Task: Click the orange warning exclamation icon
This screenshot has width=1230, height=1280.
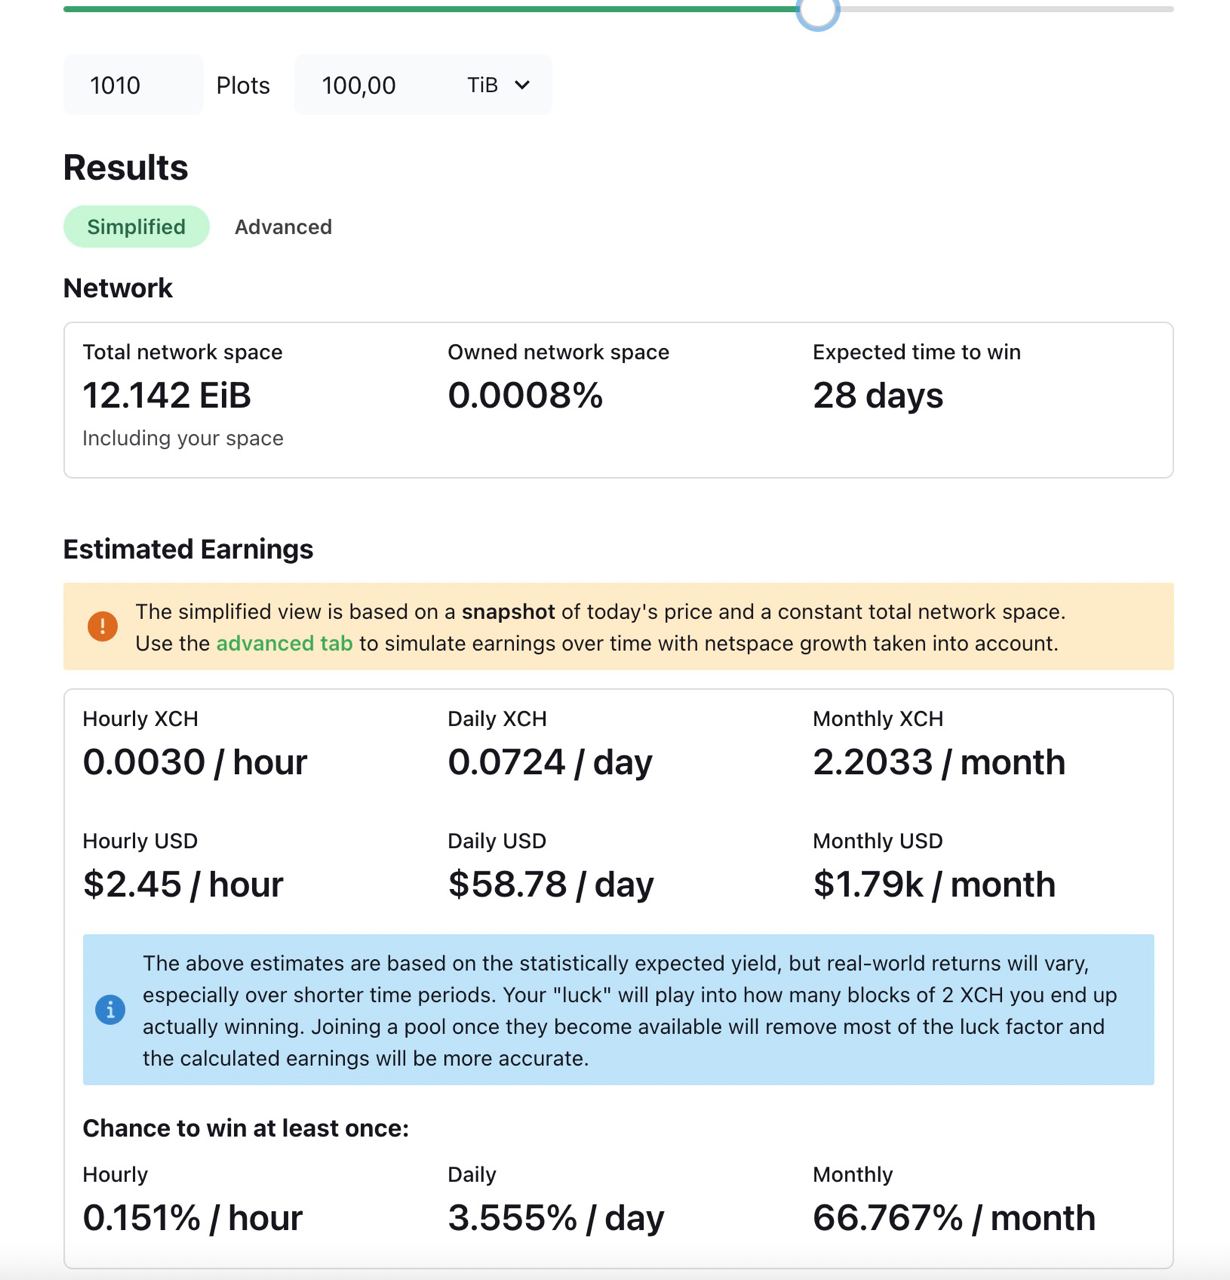Action: click(x=102, y=627)
